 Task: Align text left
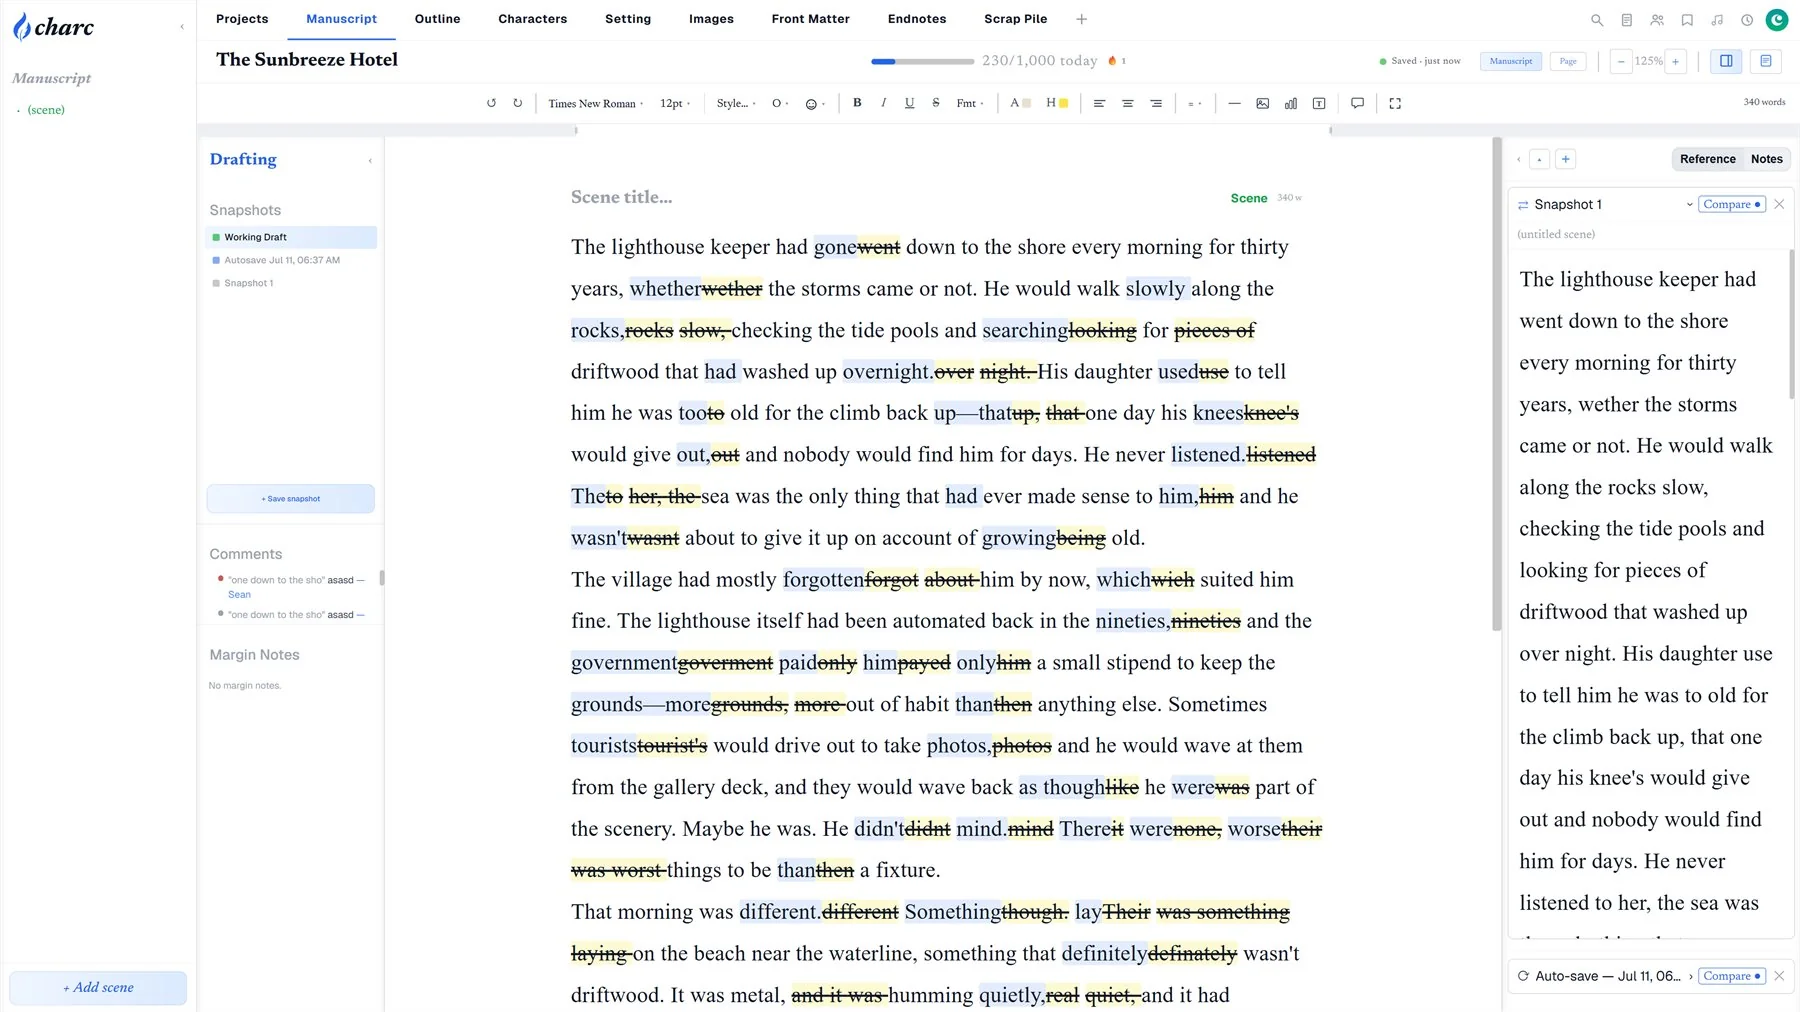tap(1099, 103)
